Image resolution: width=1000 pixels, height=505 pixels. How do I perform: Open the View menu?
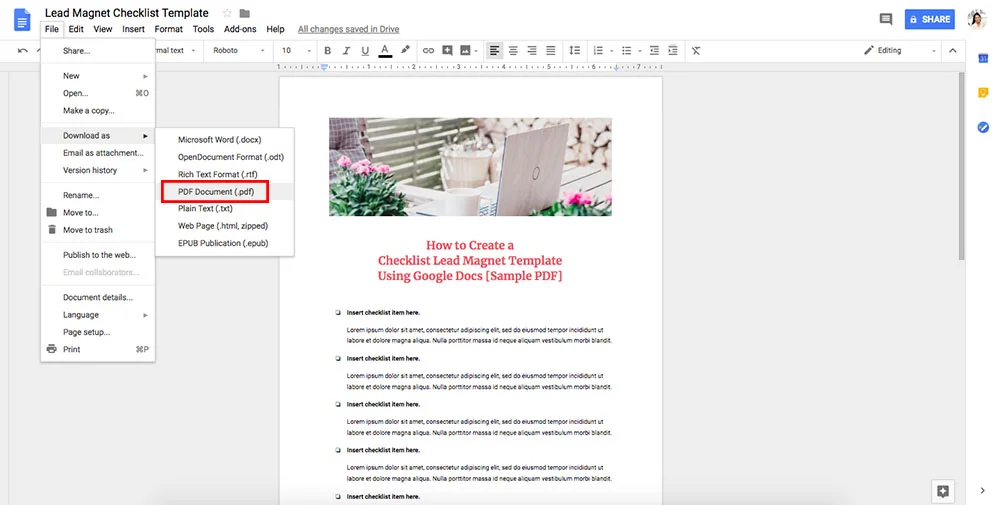pyautogui.click(x=103, y=29)
